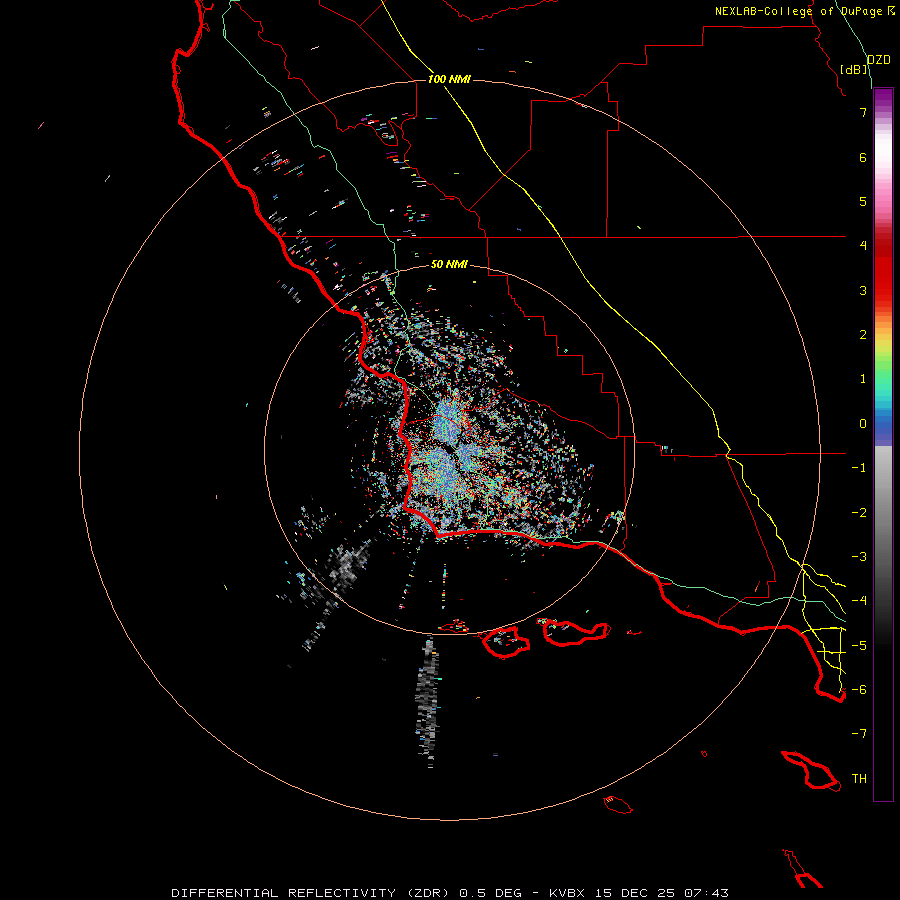Click the 3 value on the color scale

863,290
